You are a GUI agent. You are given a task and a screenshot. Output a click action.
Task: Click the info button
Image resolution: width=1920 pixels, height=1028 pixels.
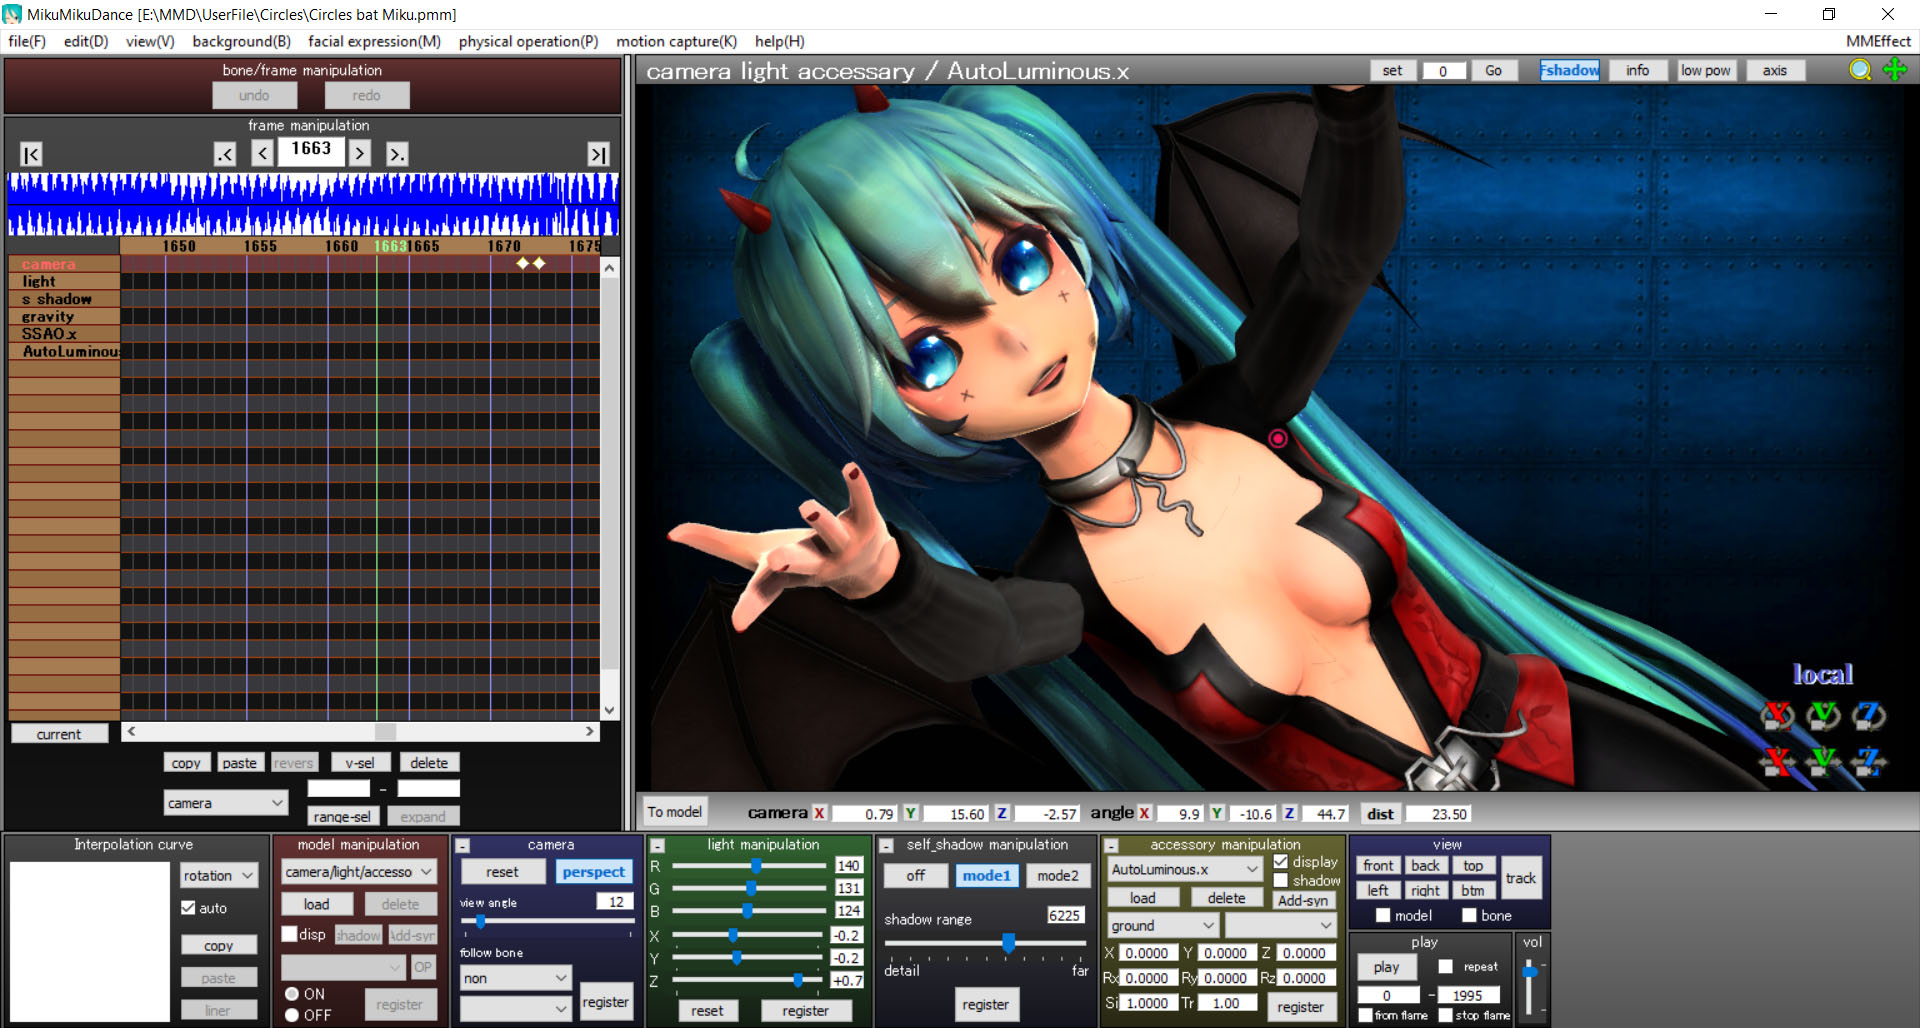tap(1638, 70)
